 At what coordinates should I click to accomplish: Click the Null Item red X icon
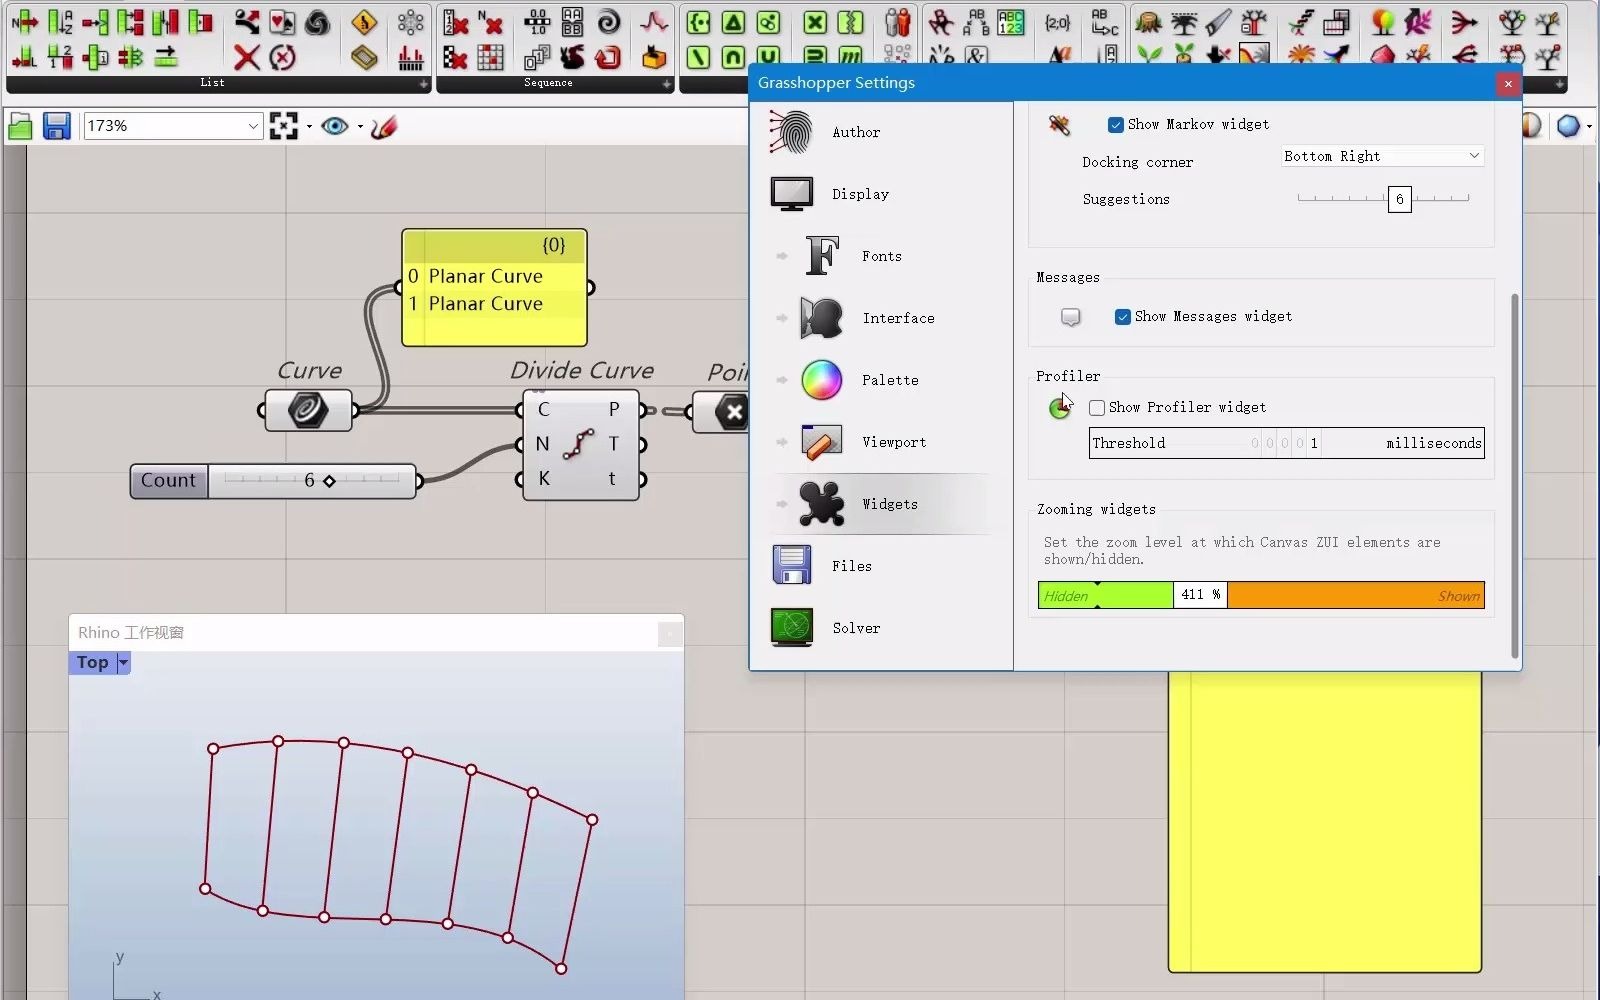point(247,57)
